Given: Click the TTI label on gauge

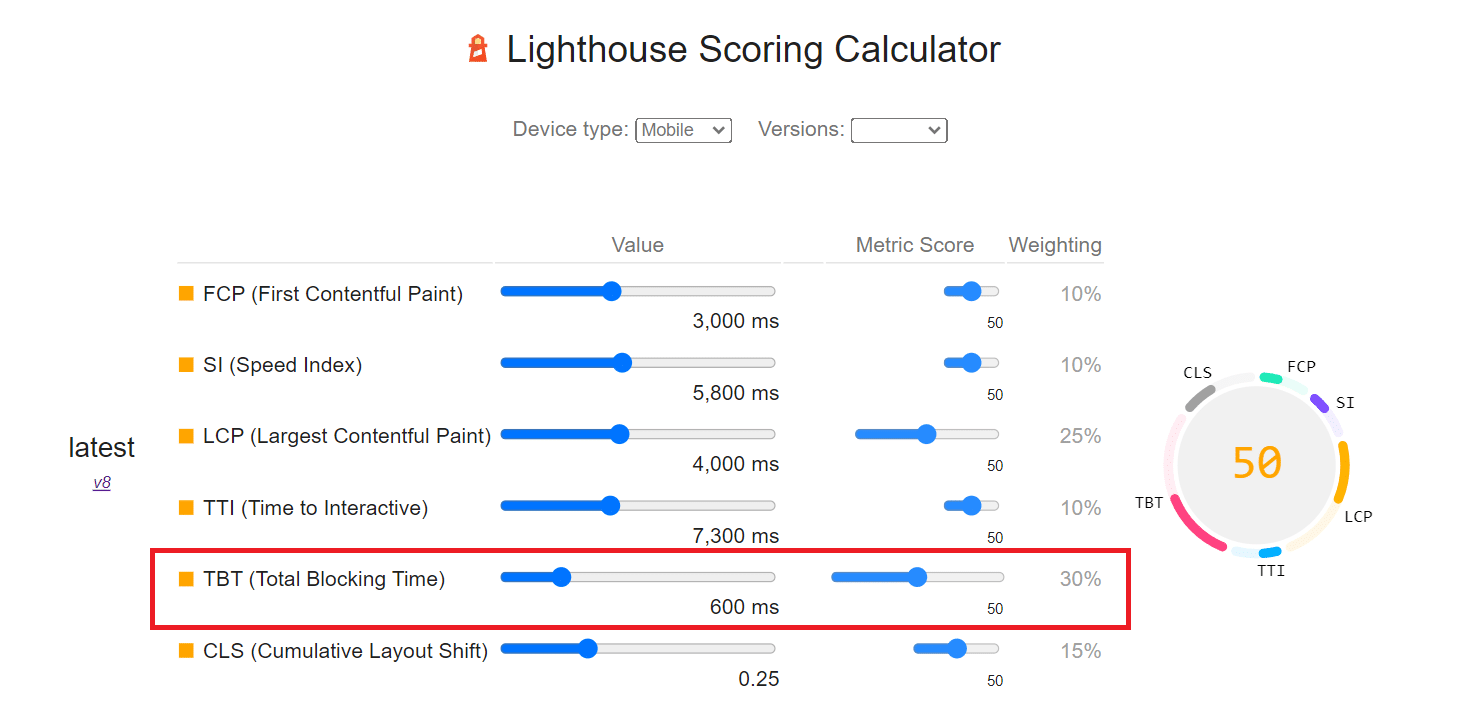Looking at the screenshot, I should click(1271, 571).
